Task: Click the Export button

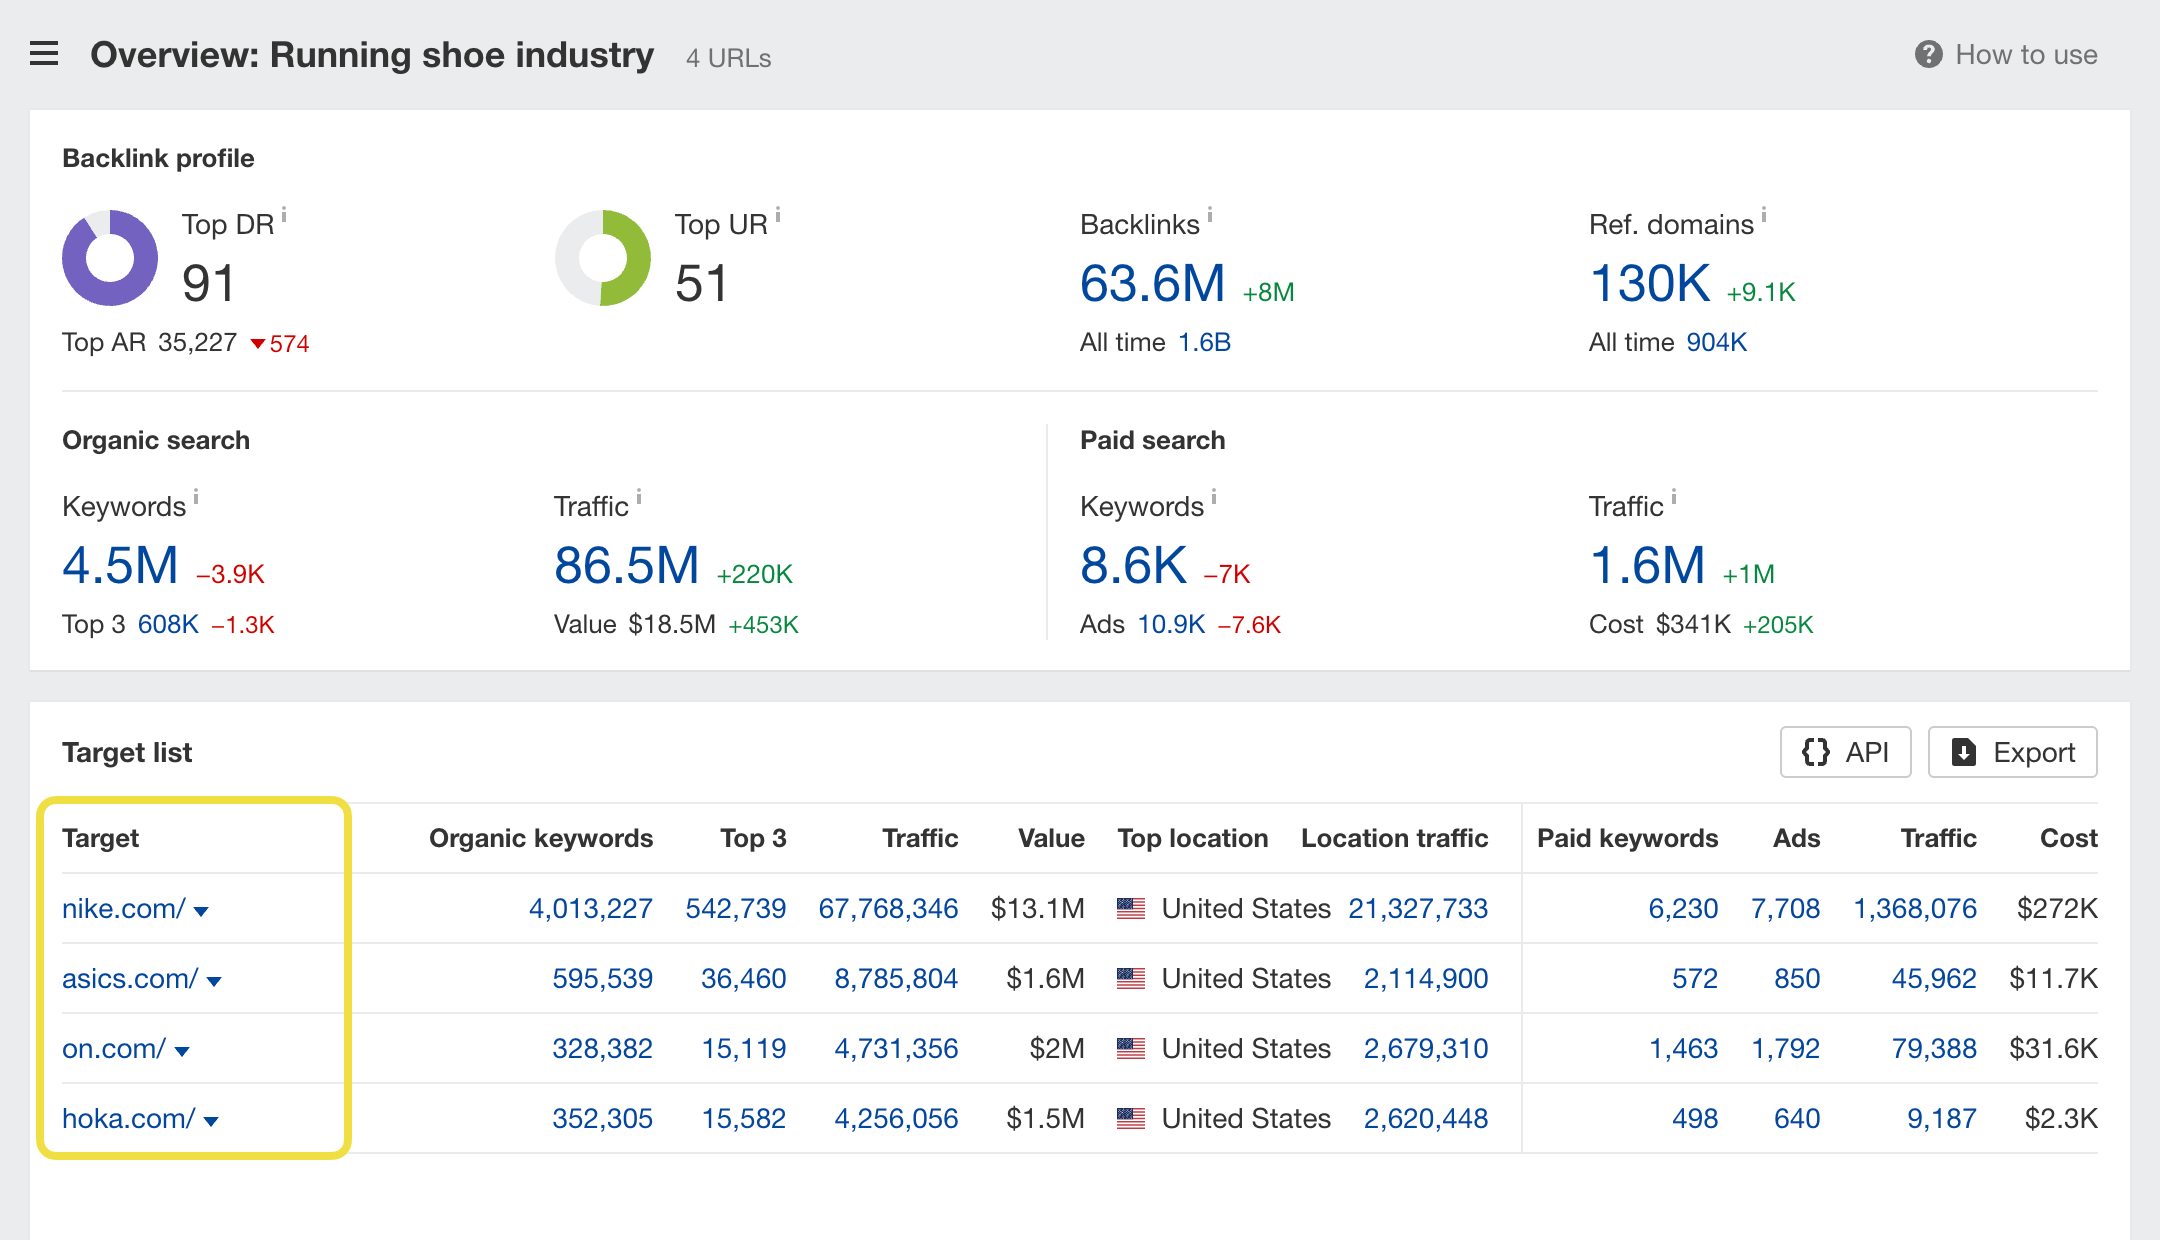Action: 2012,752
